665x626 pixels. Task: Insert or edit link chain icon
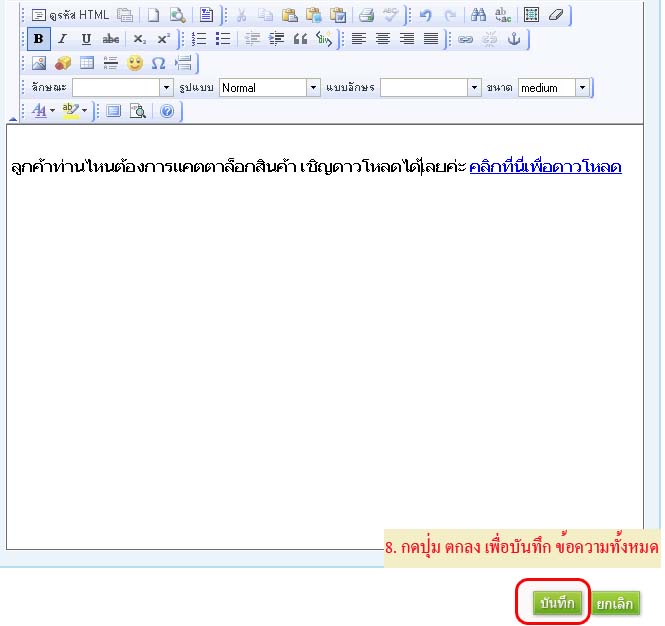pyautogui.click(x=466, y=39)
